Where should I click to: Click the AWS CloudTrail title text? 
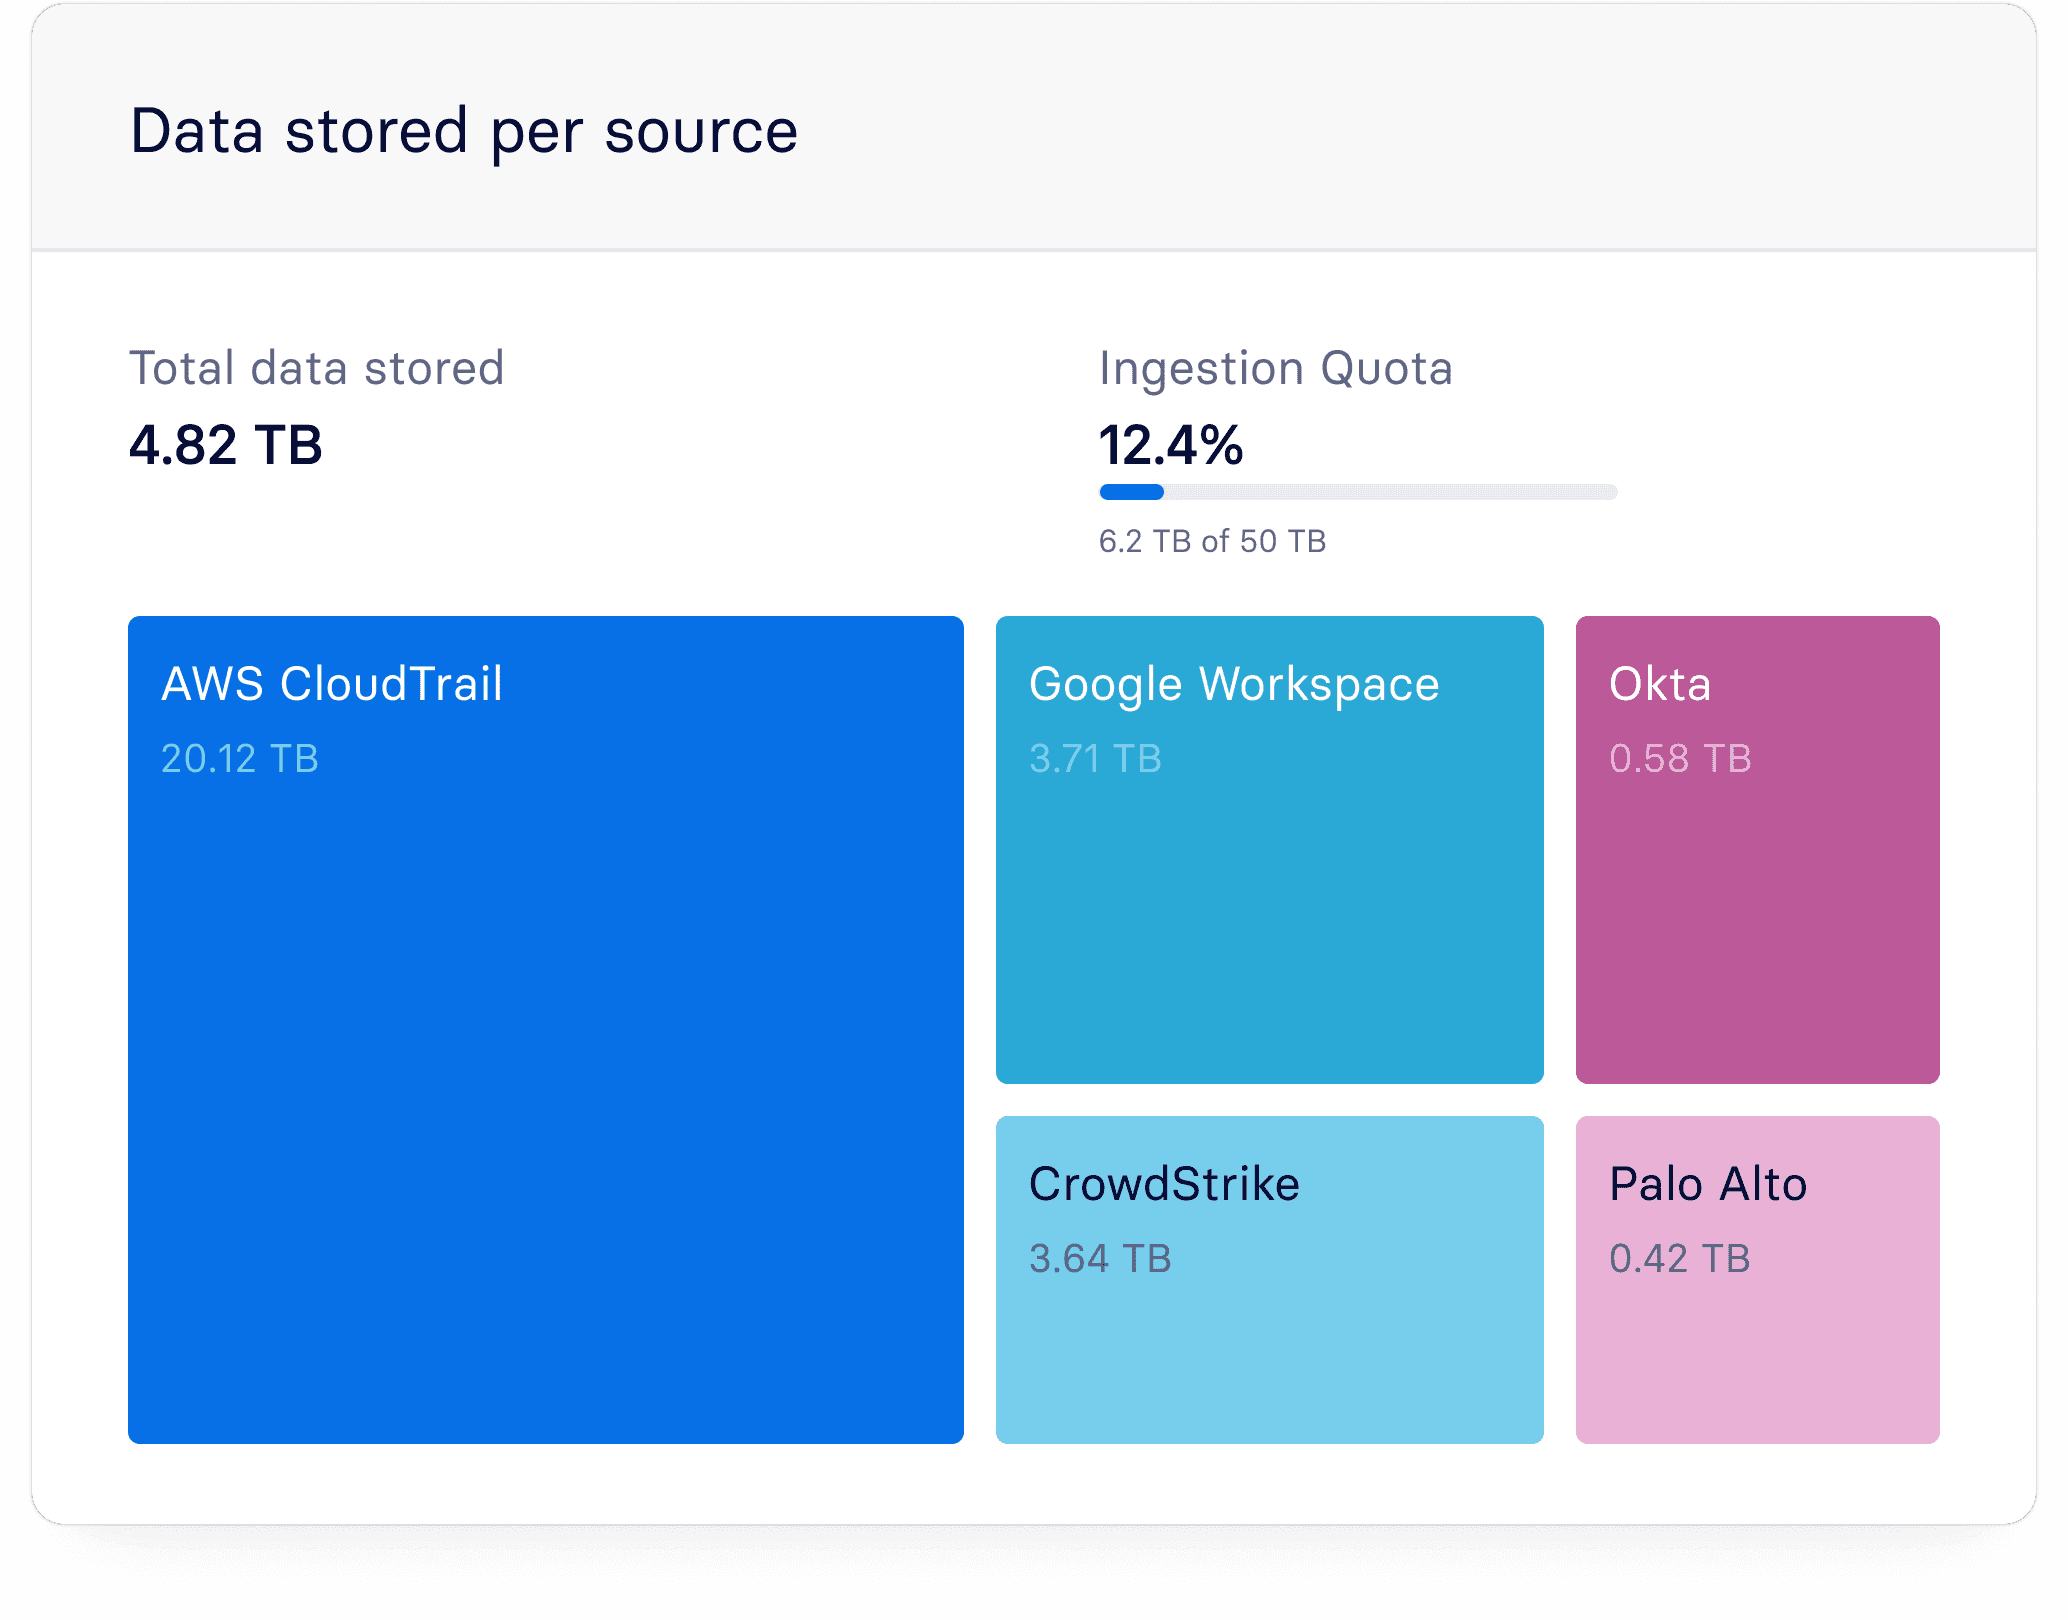332,684
